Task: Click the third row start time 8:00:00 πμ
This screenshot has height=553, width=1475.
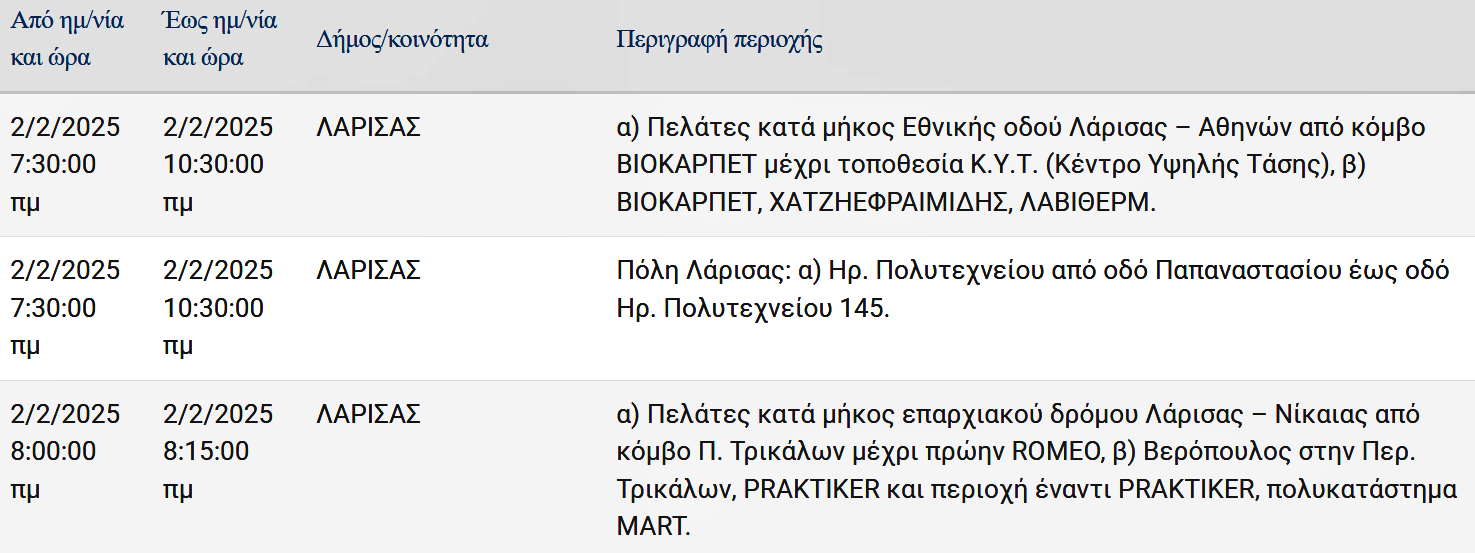Action: tap(53, 470)
